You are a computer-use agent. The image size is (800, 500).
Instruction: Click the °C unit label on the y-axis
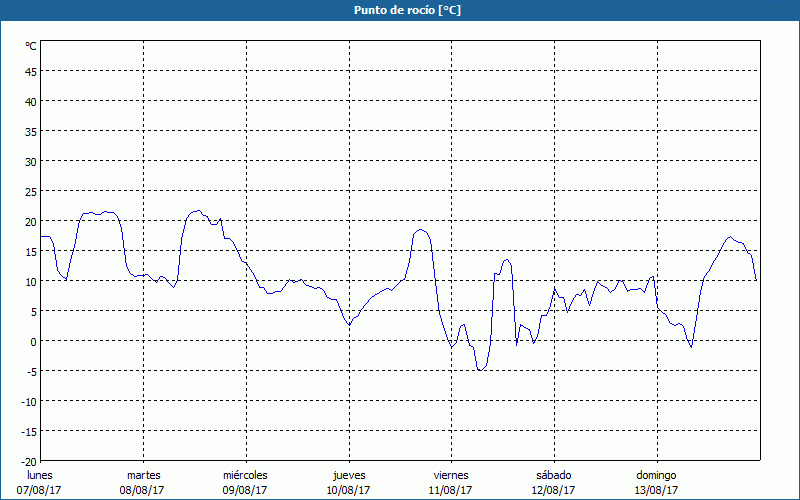point(30,46)
